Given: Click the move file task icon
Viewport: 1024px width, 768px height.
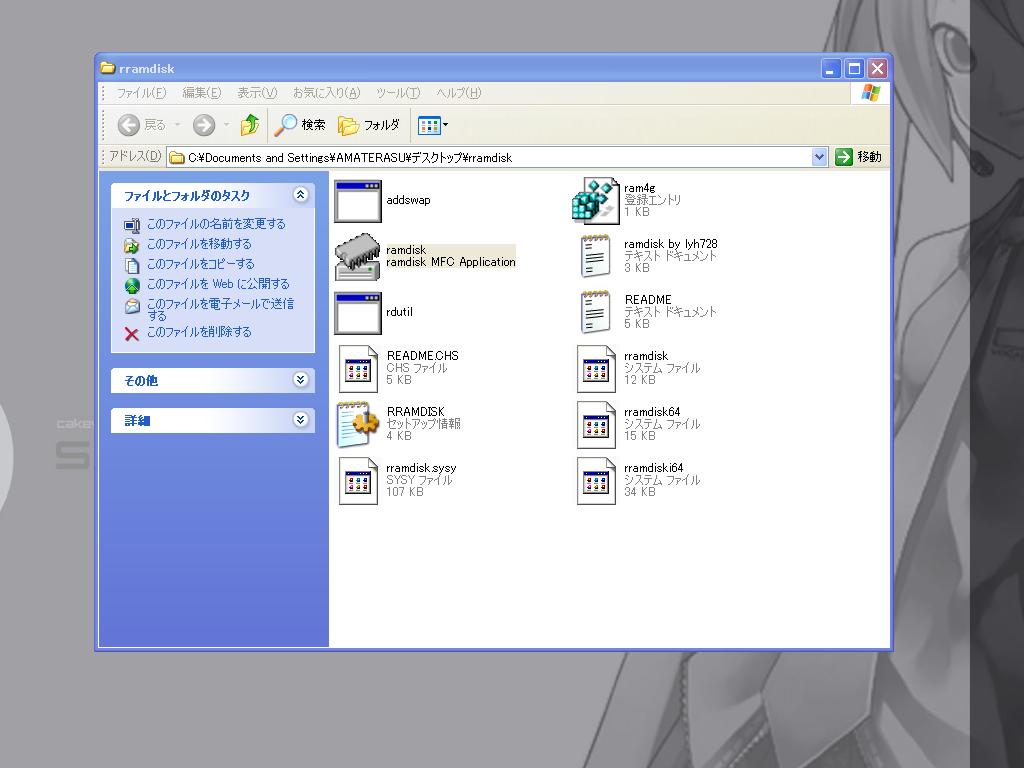Looking at the screenshot, I should [x=132, y=246].
